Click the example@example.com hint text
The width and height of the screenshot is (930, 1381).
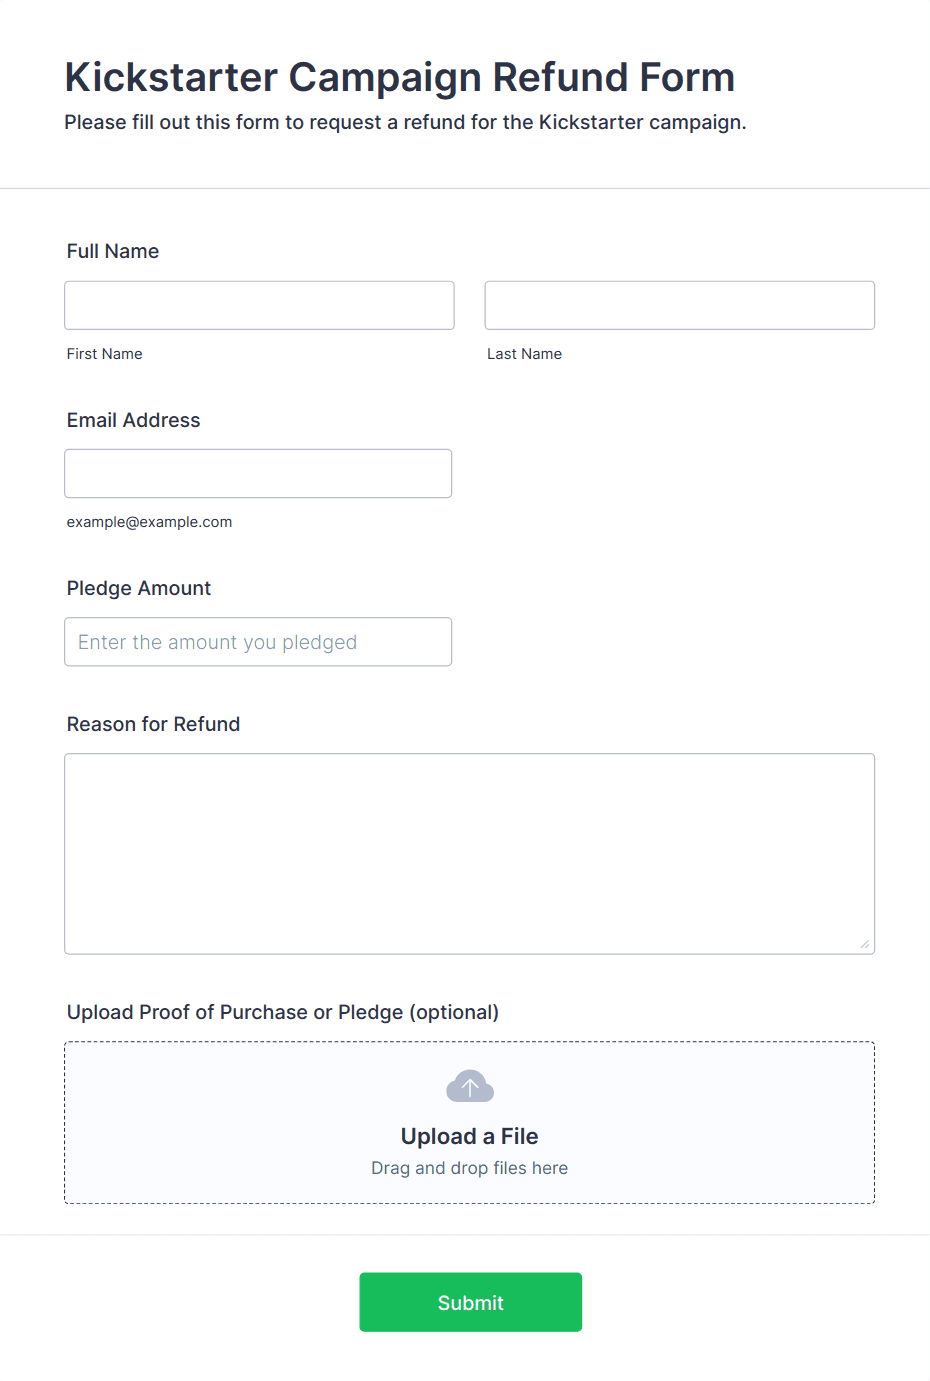pyautogui.click(x=149, y=522)
